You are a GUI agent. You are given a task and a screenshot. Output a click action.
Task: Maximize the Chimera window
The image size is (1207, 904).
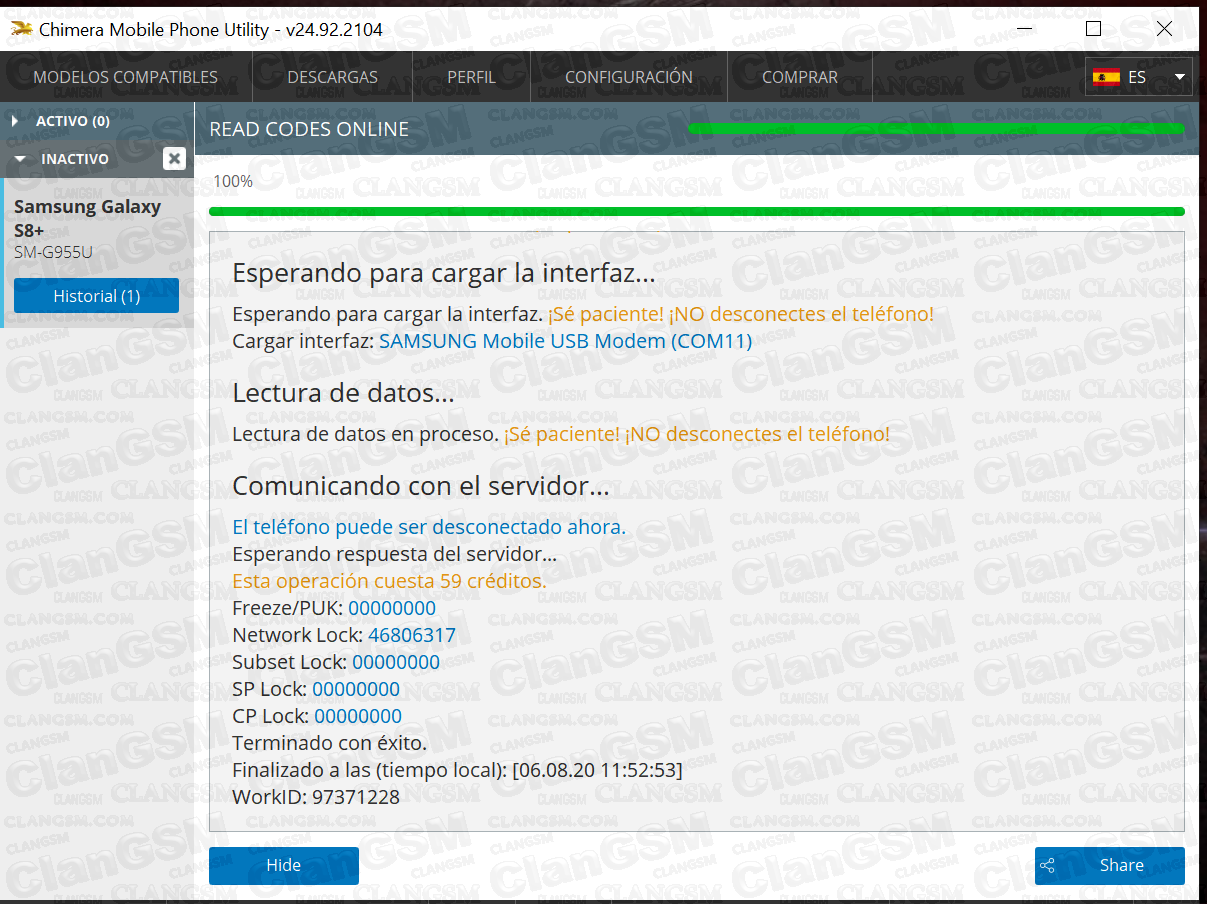click(x=1093, y=29)
